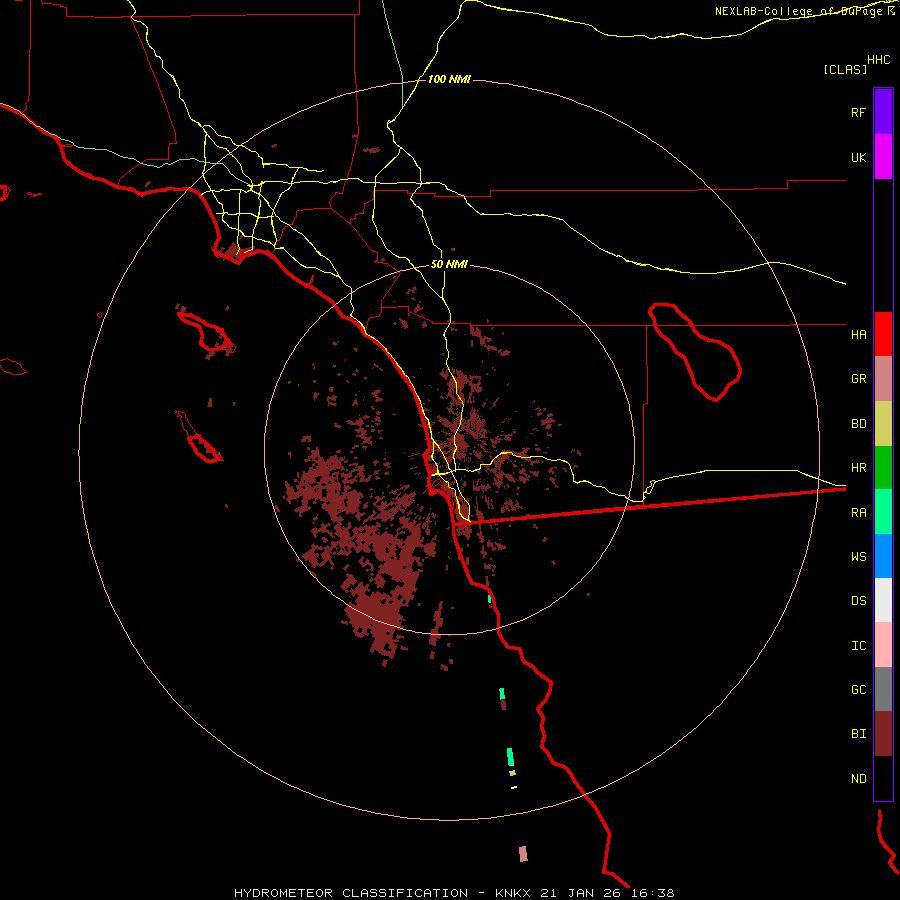This screenshot has width=900, height=900.
Task: Click the BD legend label
Action: [858, 424]
